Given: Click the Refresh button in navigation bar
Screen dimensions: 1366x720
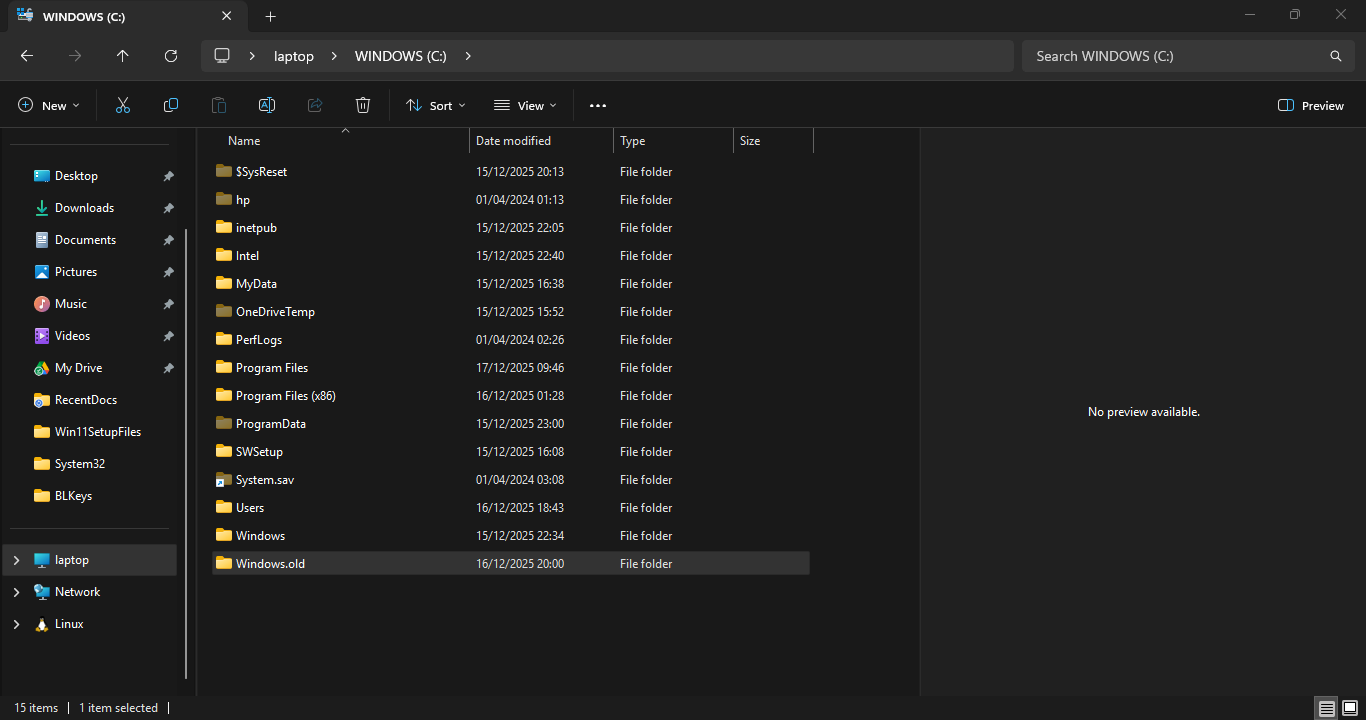Looking at the screenshot, I should pyautogui.click(x=171, y=56).
